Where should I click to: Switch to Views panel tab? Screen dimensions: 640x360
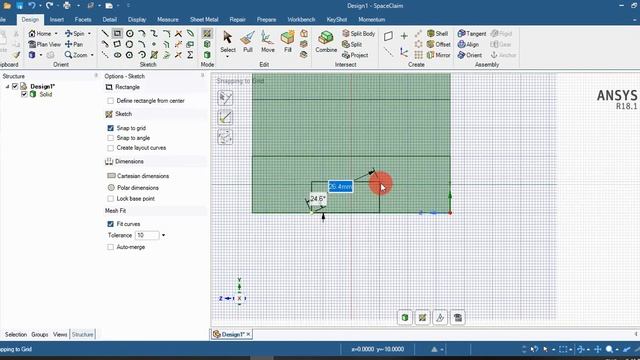pyautogui.click(x=60, y=334)
